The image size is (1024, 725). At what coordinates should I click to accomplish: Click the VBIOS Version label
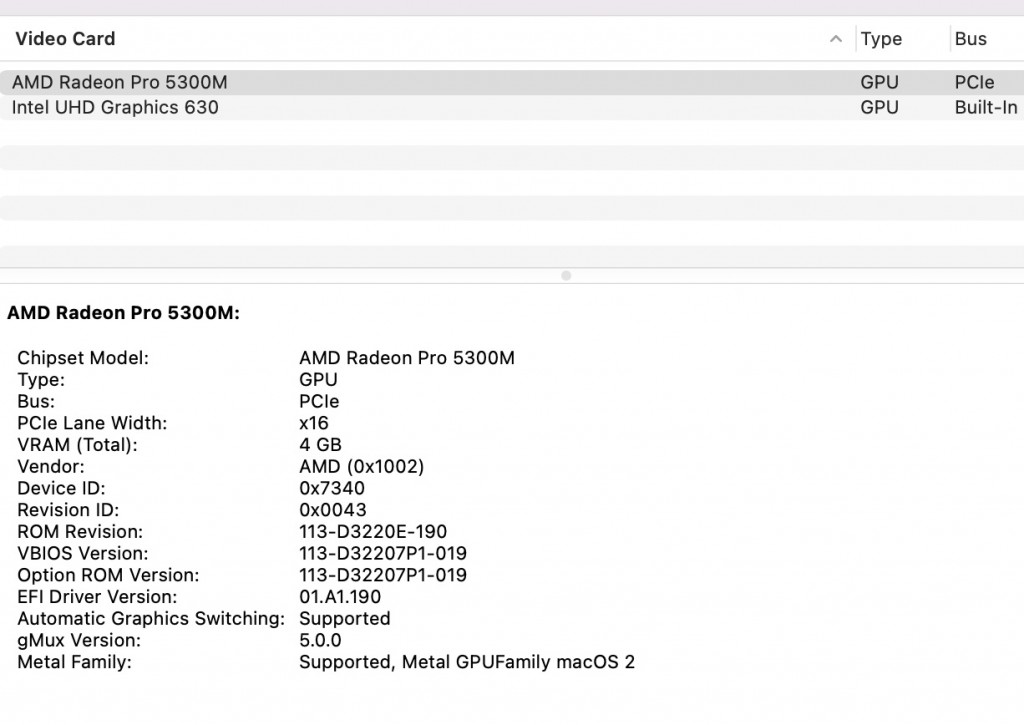click(83, 553)
